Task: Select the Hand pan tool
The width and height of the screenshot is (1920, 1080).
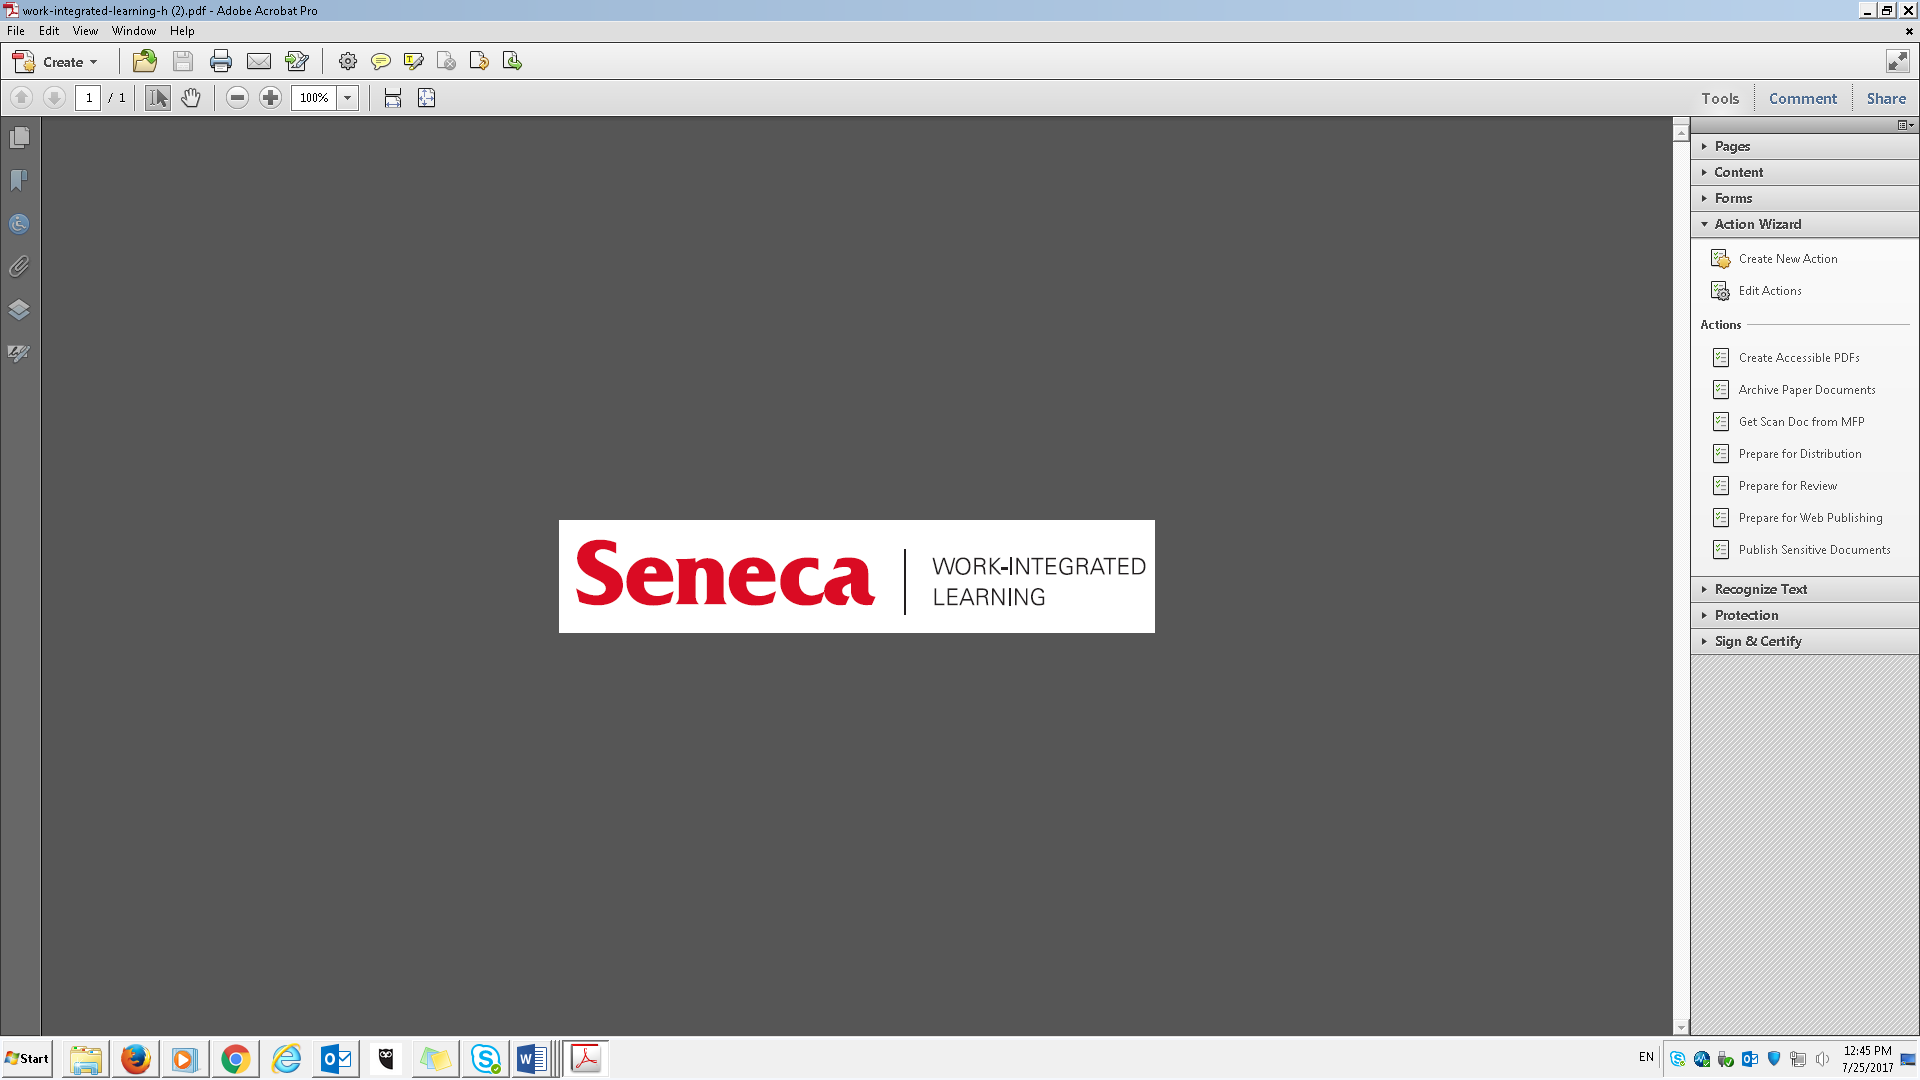Action: [x=191, y=98]
